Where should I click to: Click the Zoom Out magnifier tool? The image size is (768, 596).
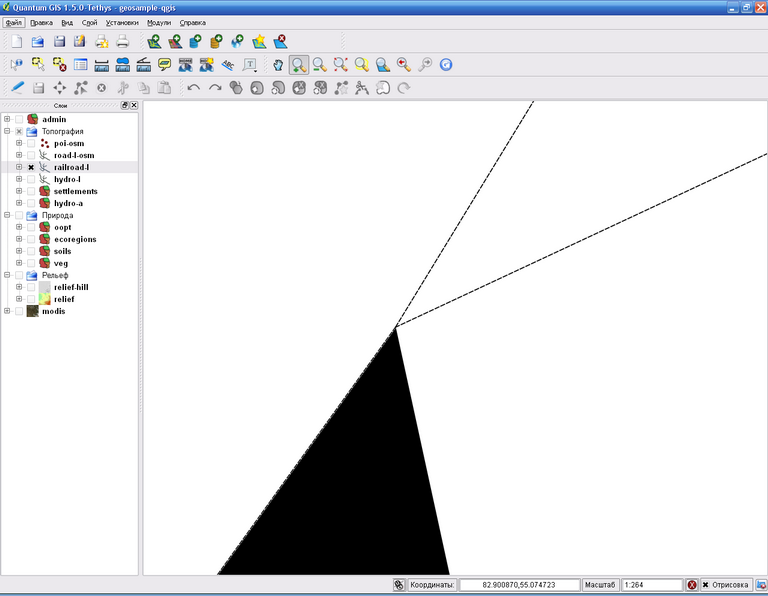tap(319, 65)
